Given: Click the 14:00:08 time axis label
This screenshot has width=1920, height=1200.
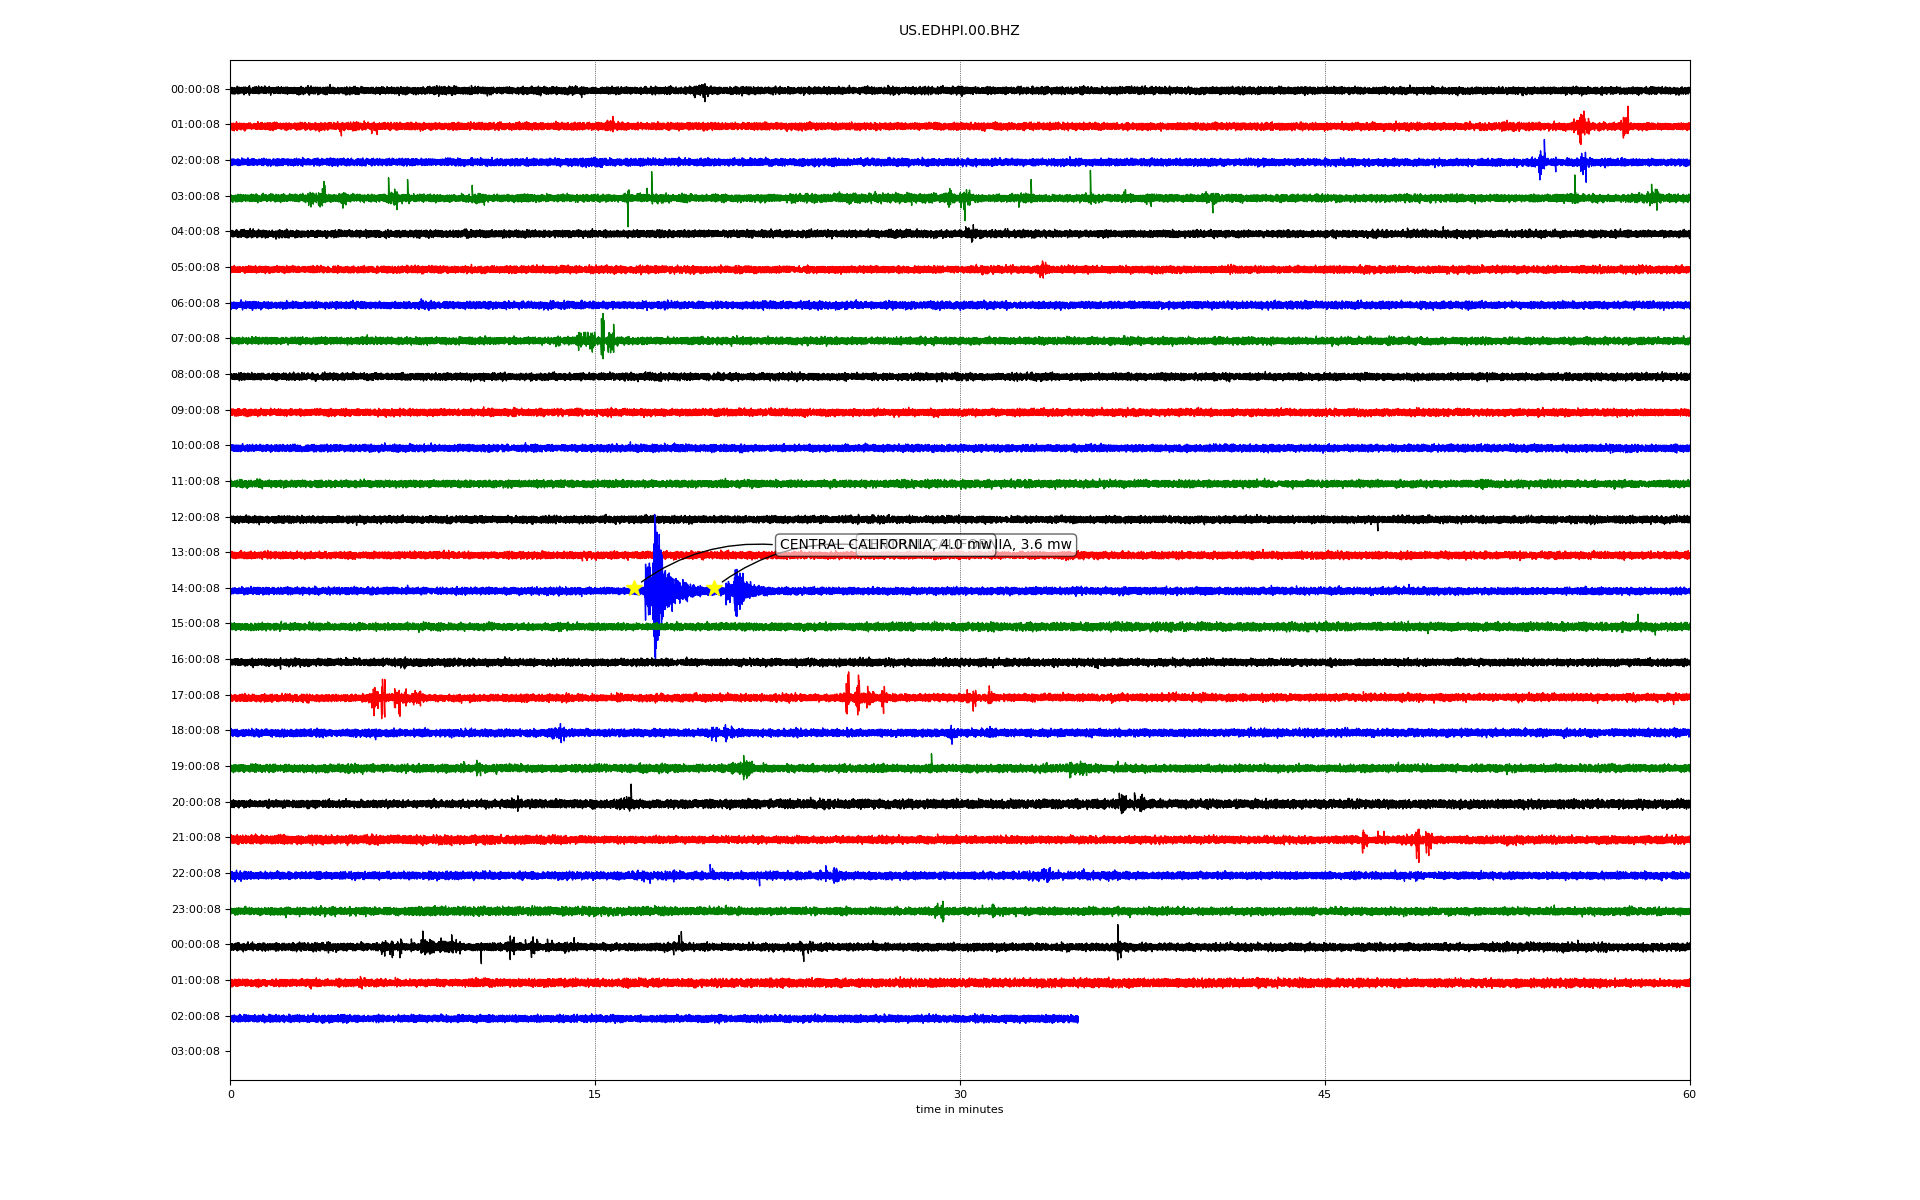Looking at the screenshot, I should point(195,588).
